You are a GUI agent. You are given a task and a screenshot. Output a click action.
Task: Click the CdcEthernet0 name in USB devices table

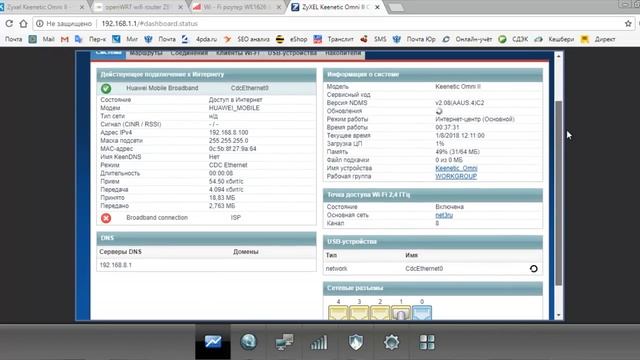(424, 269)
